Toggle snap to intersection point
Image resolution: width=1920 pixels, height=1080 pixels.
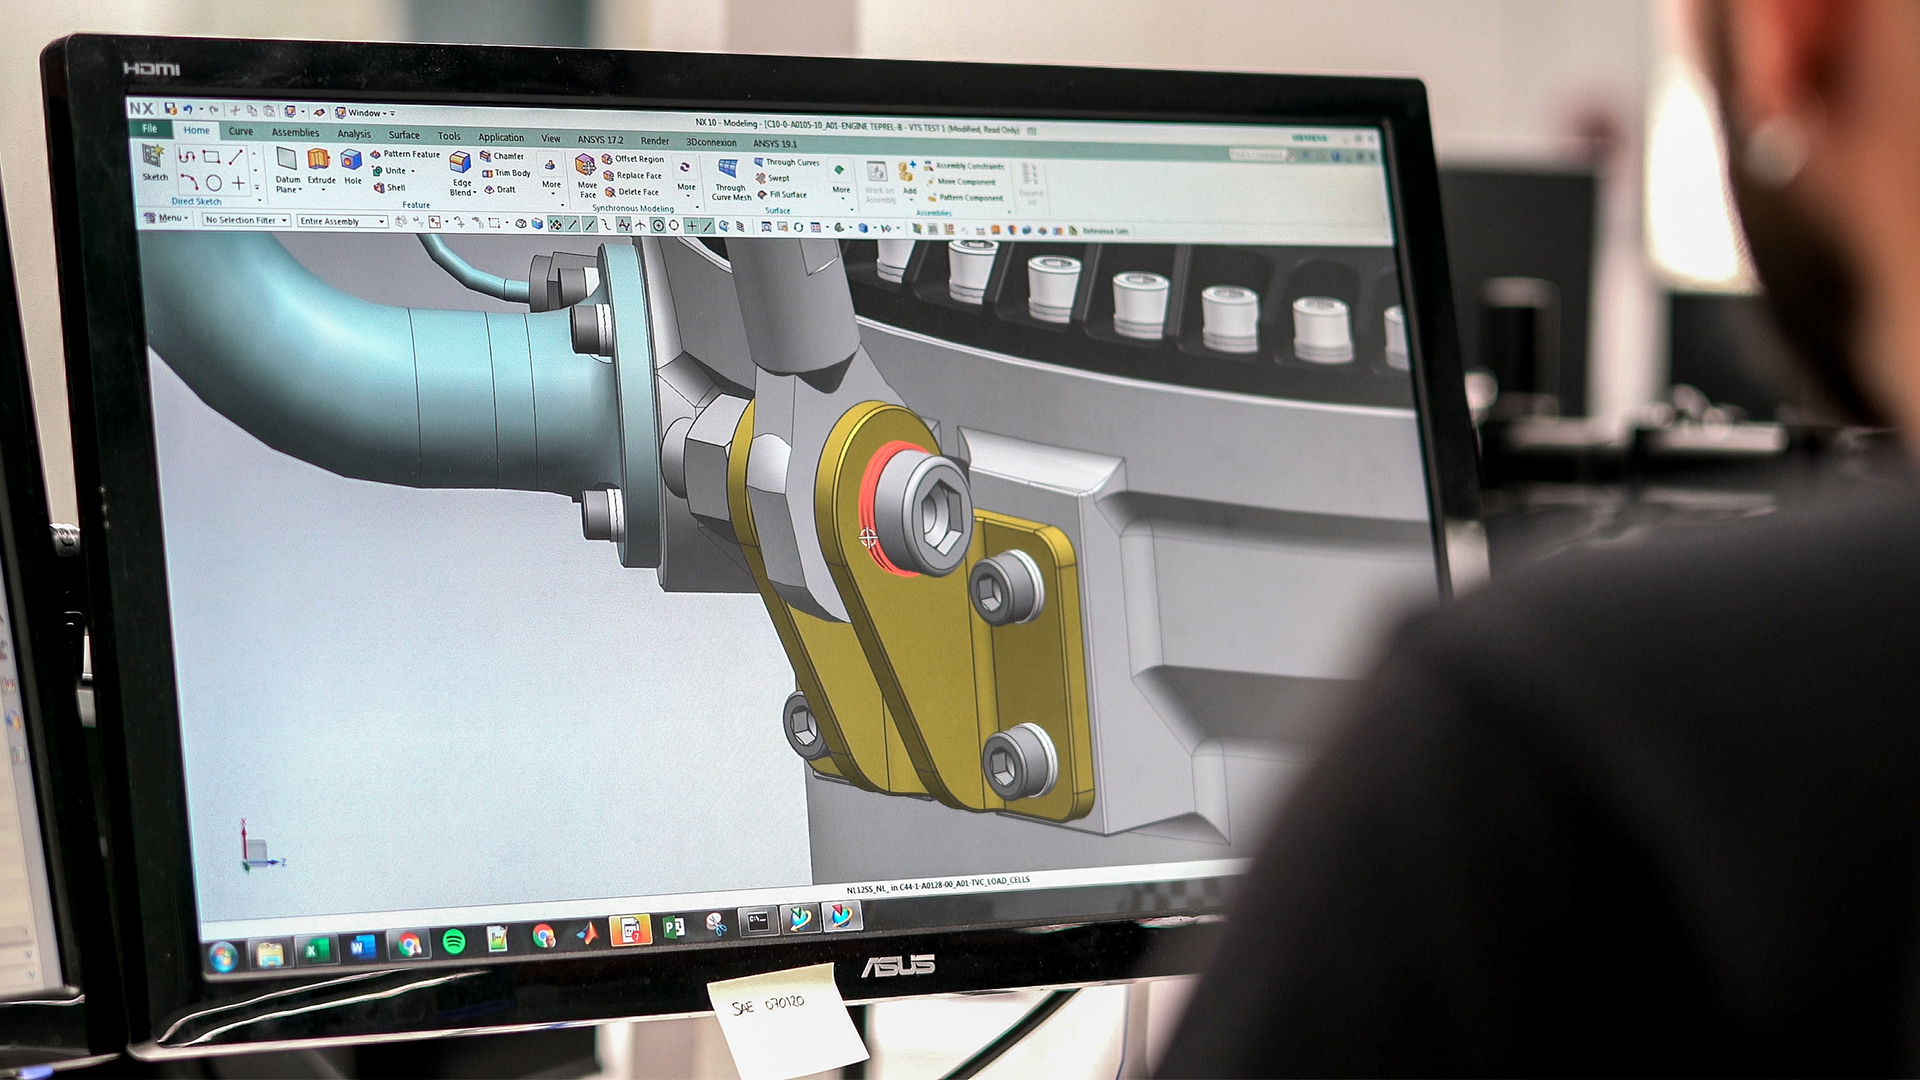point(641,225)
